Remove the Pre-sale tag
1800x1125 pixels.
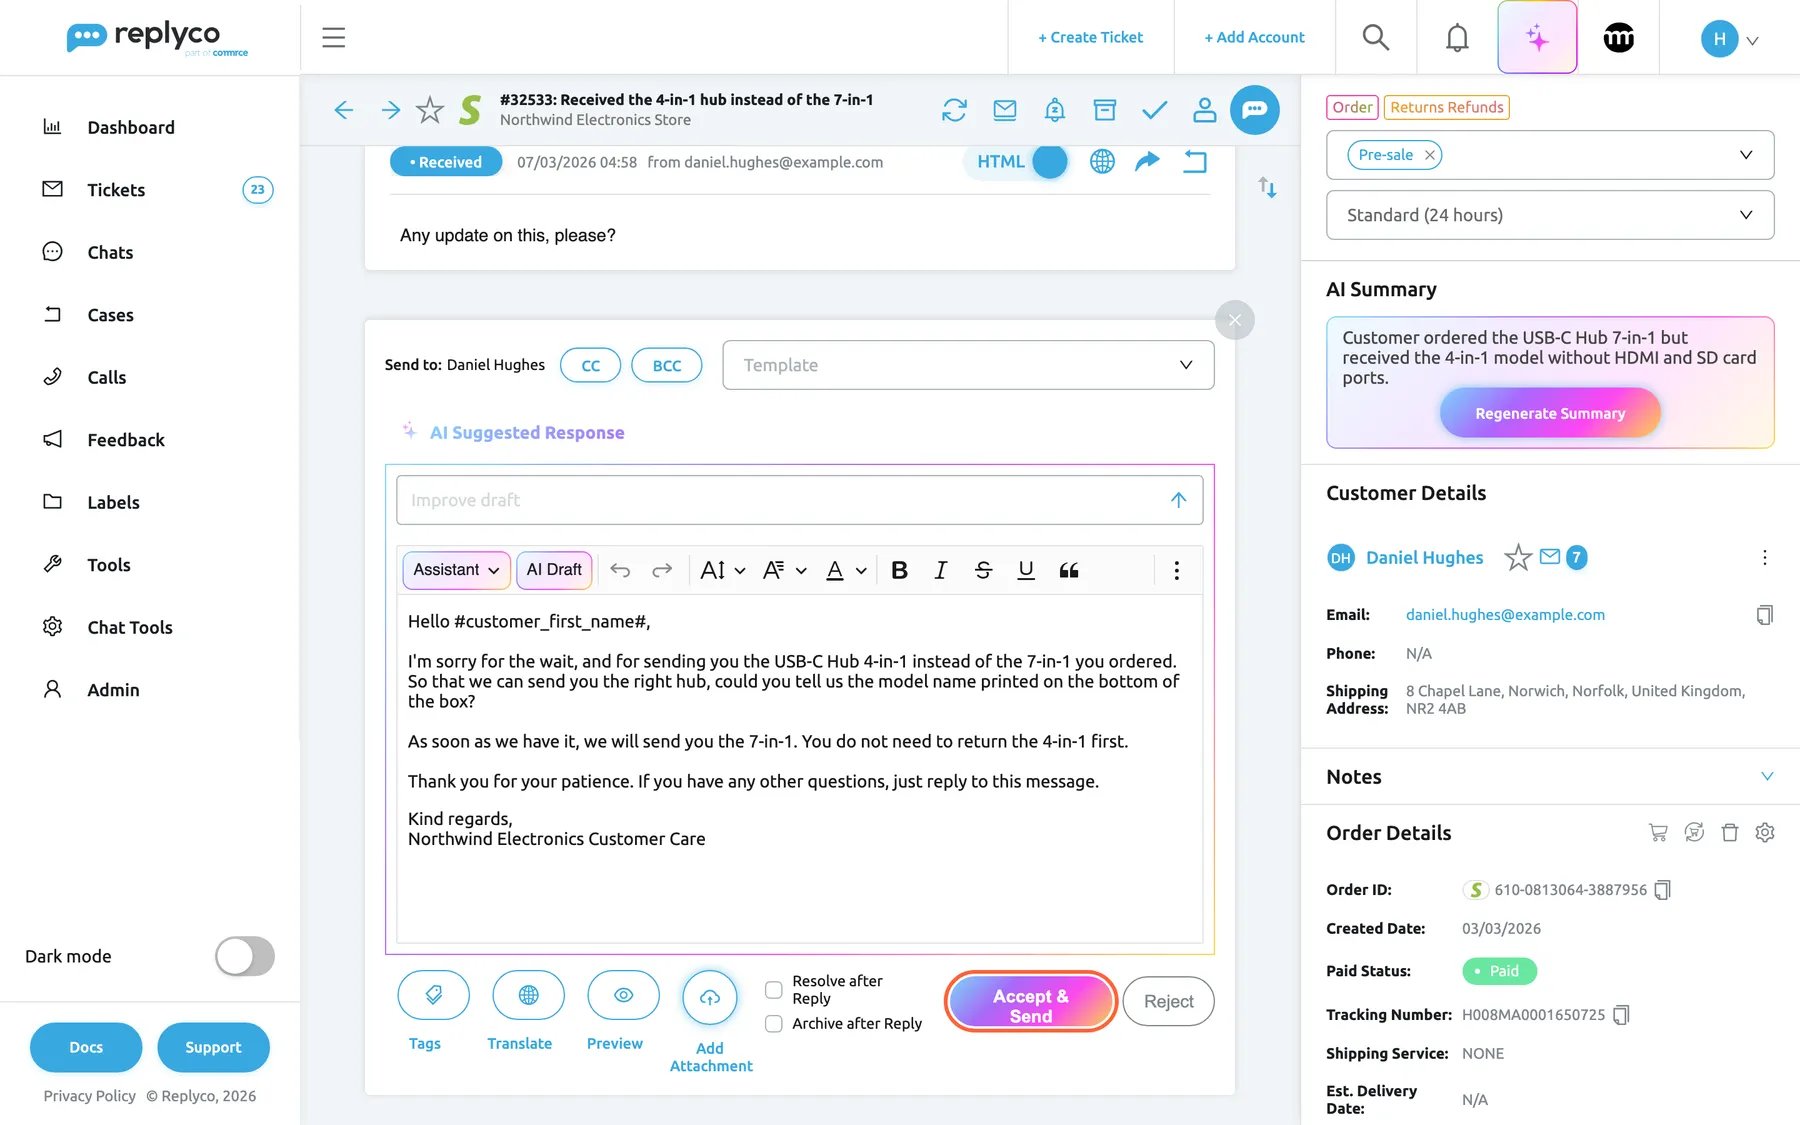1430,155
